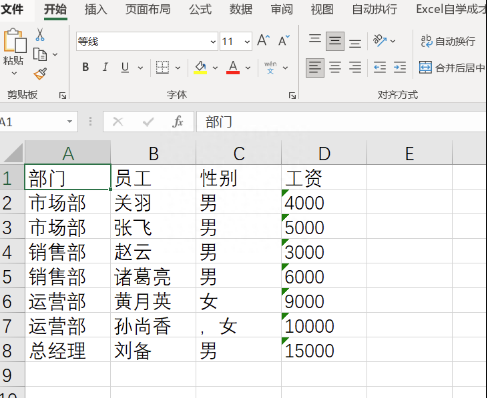The height and width of the screenshot is (398, 487).
Task: Expand the borders dropdown arrow
Action: (x=178, y=68)
